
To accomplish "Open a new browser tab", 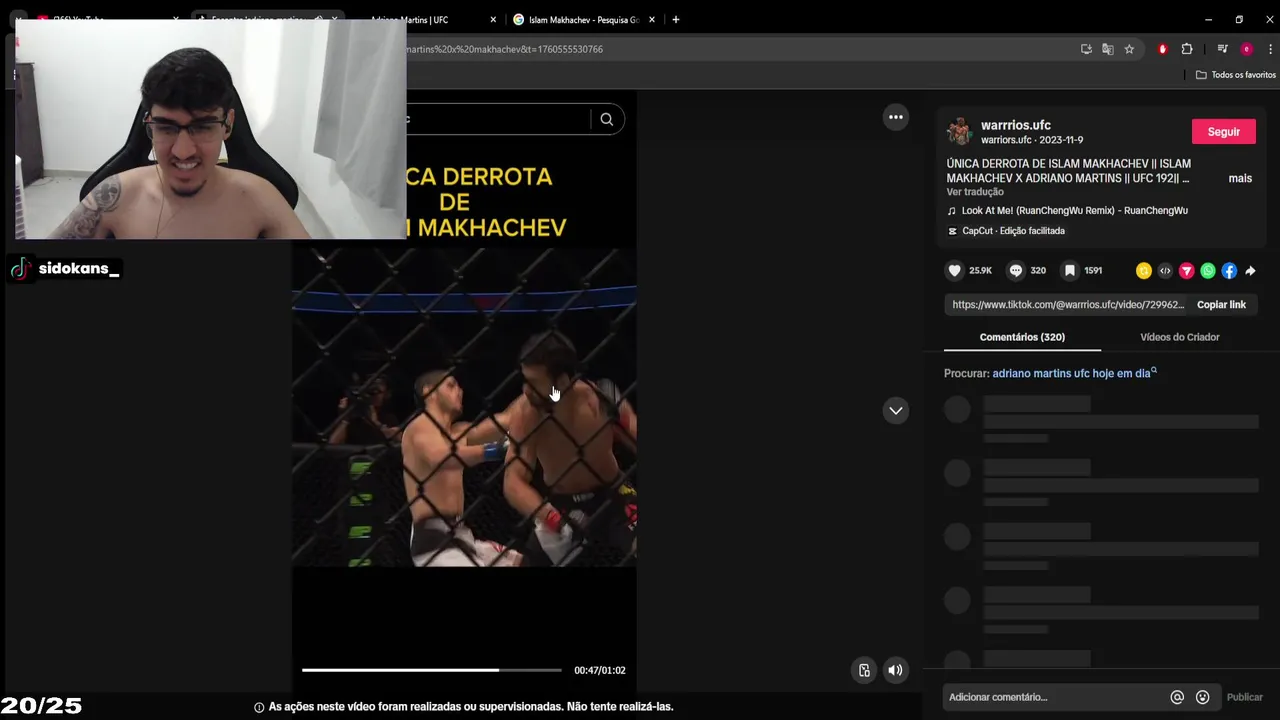I will pos(676,20).
